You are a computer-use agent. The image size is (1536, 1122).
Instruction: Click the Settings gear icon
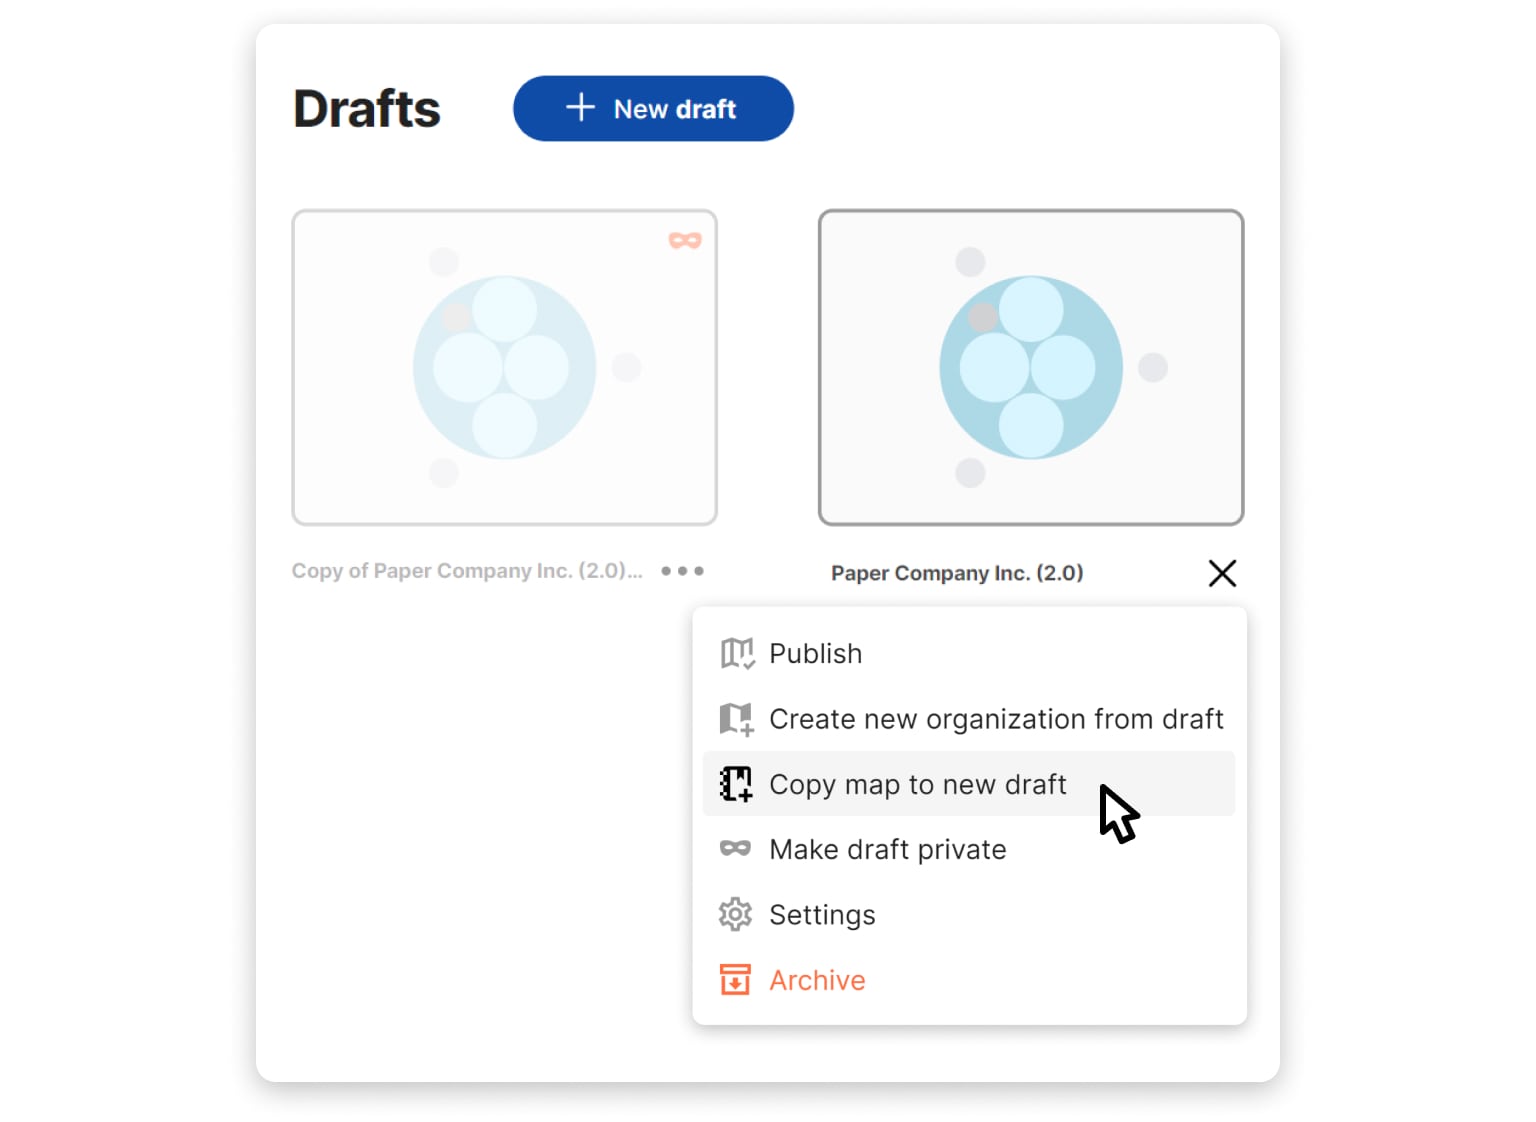click(735, 915)
